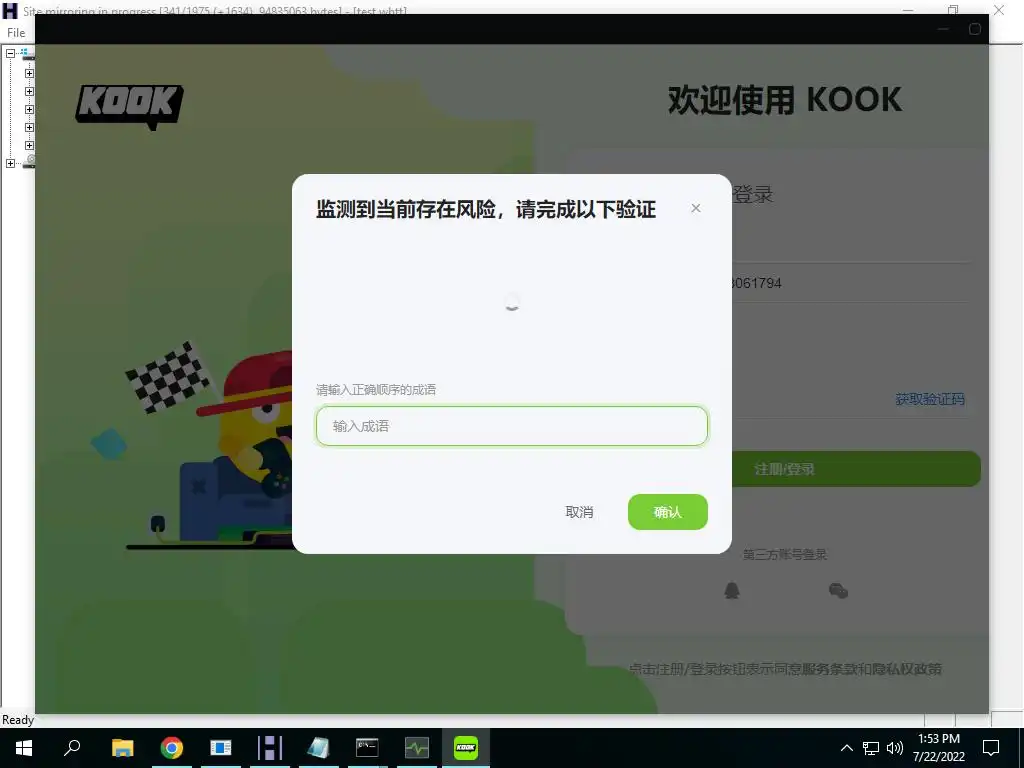The width and height of the screenshot is (1024, 768).
Task: Expand the second child tree node
Action: [29, 92]
